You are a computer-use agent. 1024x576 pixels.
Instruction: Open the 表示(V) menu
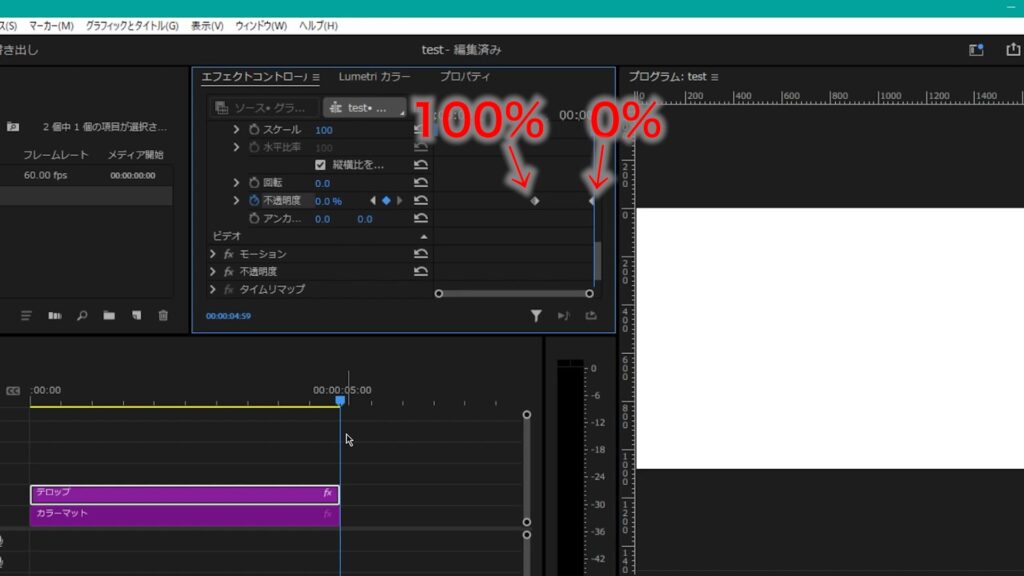click(207, 26)
